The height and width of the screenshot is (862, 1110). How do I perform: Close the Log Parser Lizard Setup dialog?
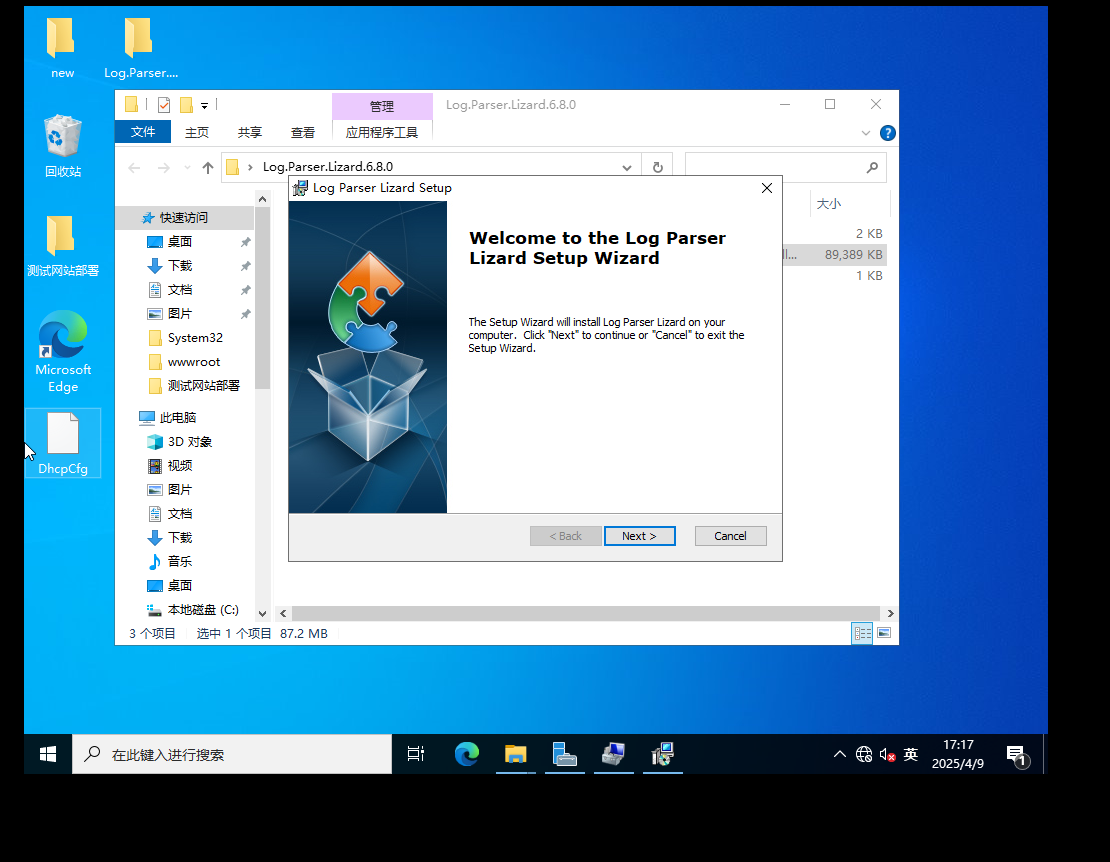[x=767, y=188]
